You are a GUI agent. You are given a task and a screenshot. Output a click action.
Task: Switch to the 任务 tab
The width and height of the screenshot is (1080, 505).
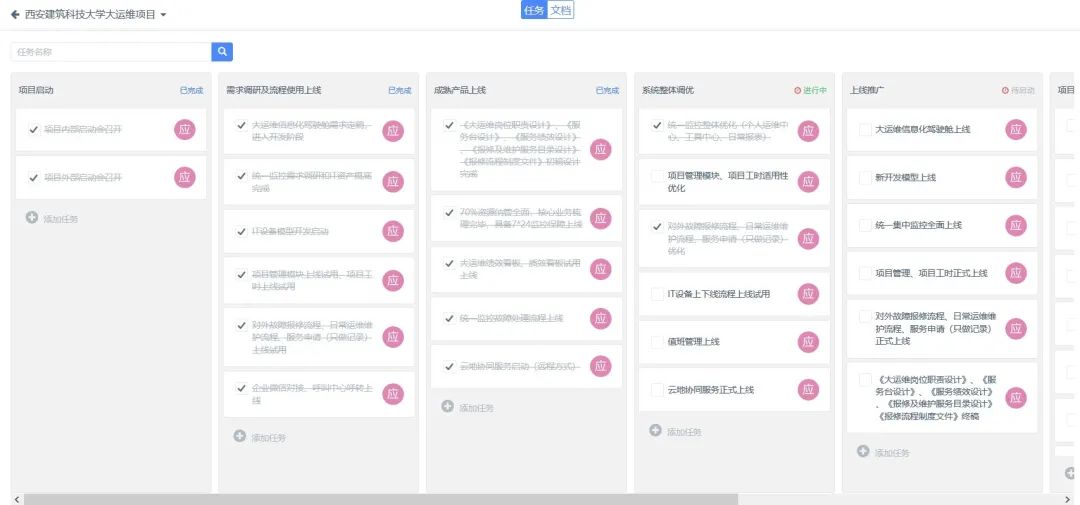click(x=534, y=10)
